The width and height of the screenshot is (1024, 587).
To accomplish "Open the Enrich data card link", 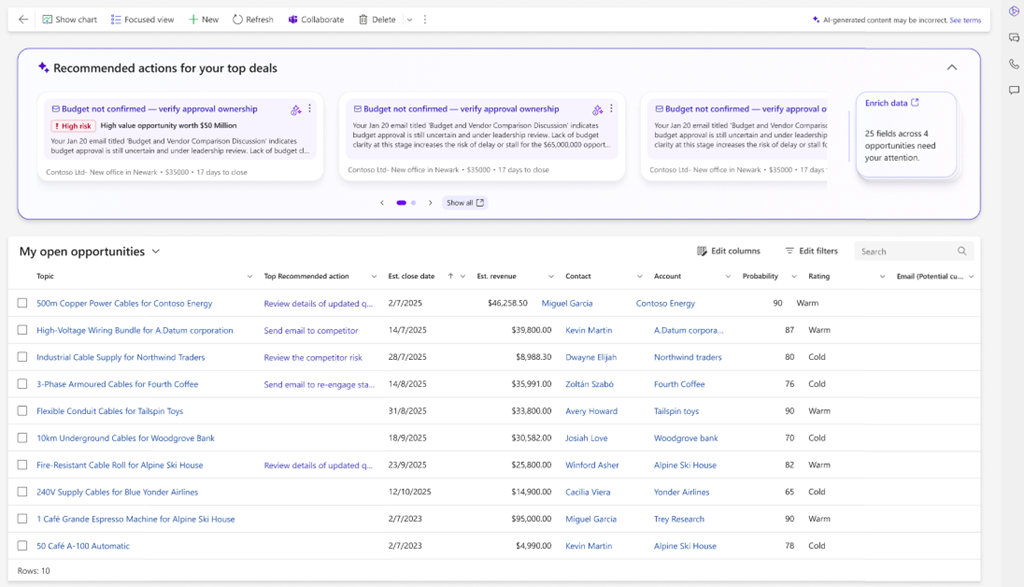I will (891, 103).
